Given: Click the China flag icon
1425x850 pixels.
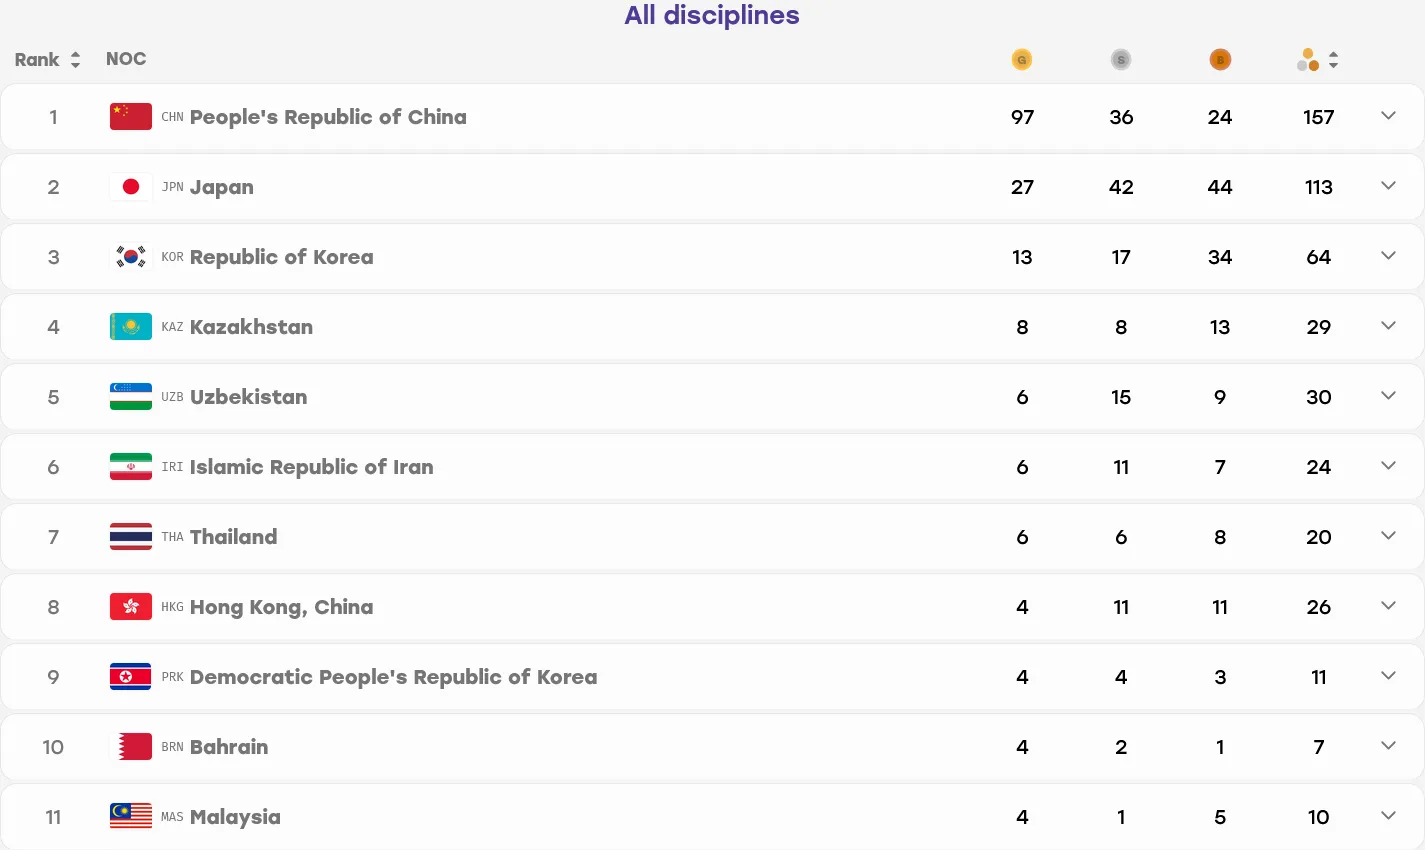Looking at the screenshot, I should (x=131, y=117).
